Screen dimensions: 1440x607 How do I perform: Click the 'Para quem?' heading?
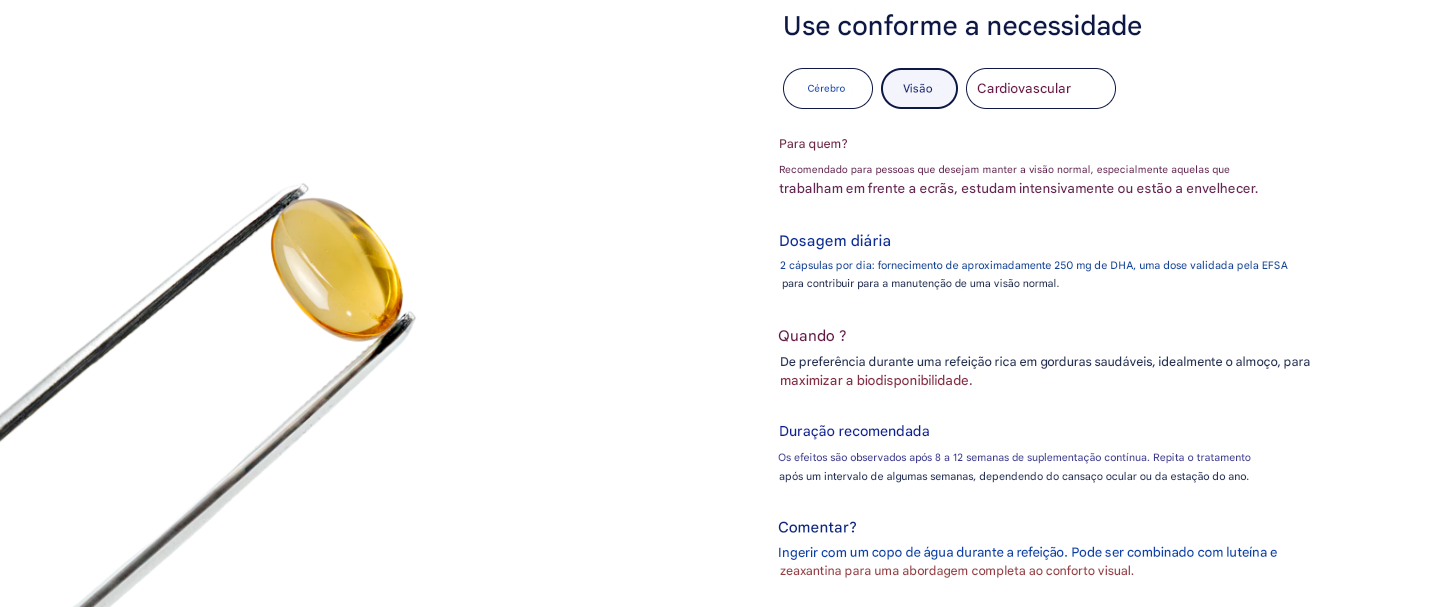click(813, 144)
